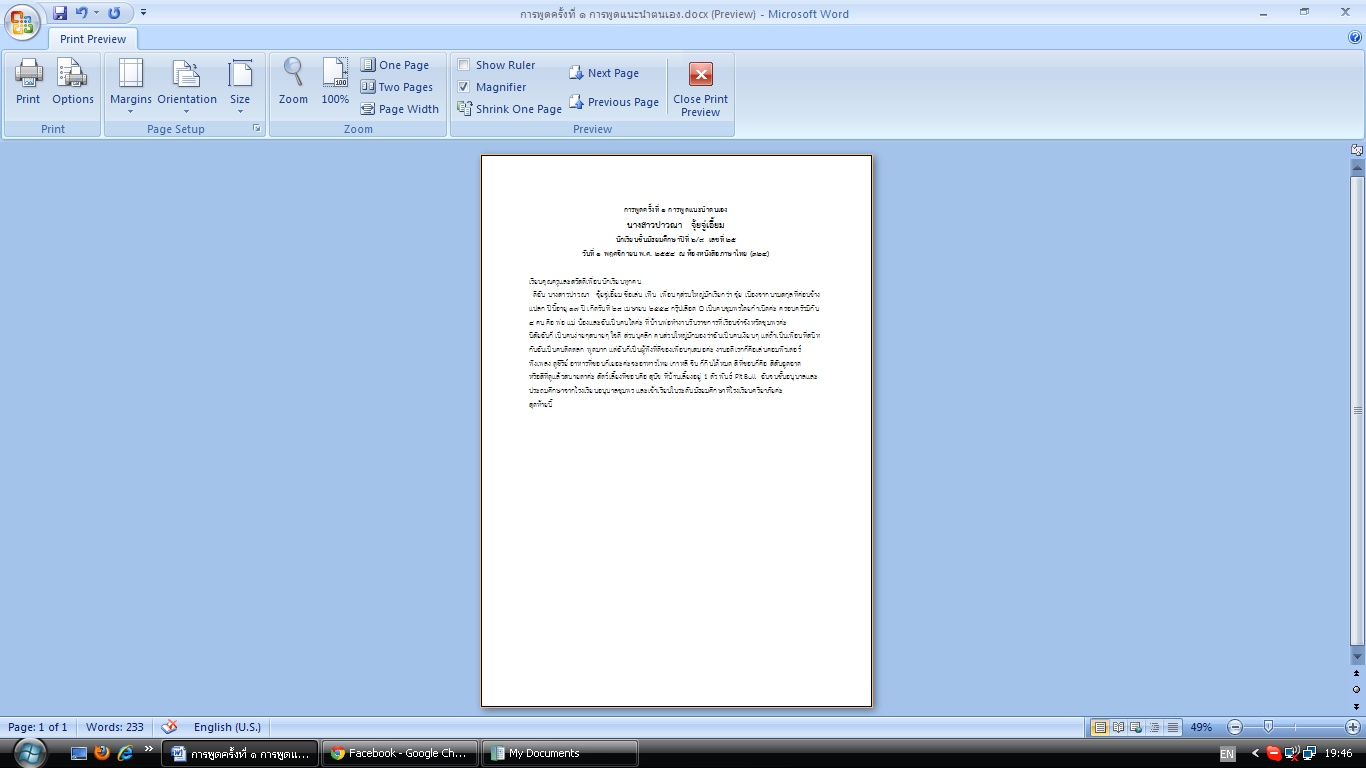
Task: Show hidden system tray icons arrow
Action: [x=1256, y=753]
